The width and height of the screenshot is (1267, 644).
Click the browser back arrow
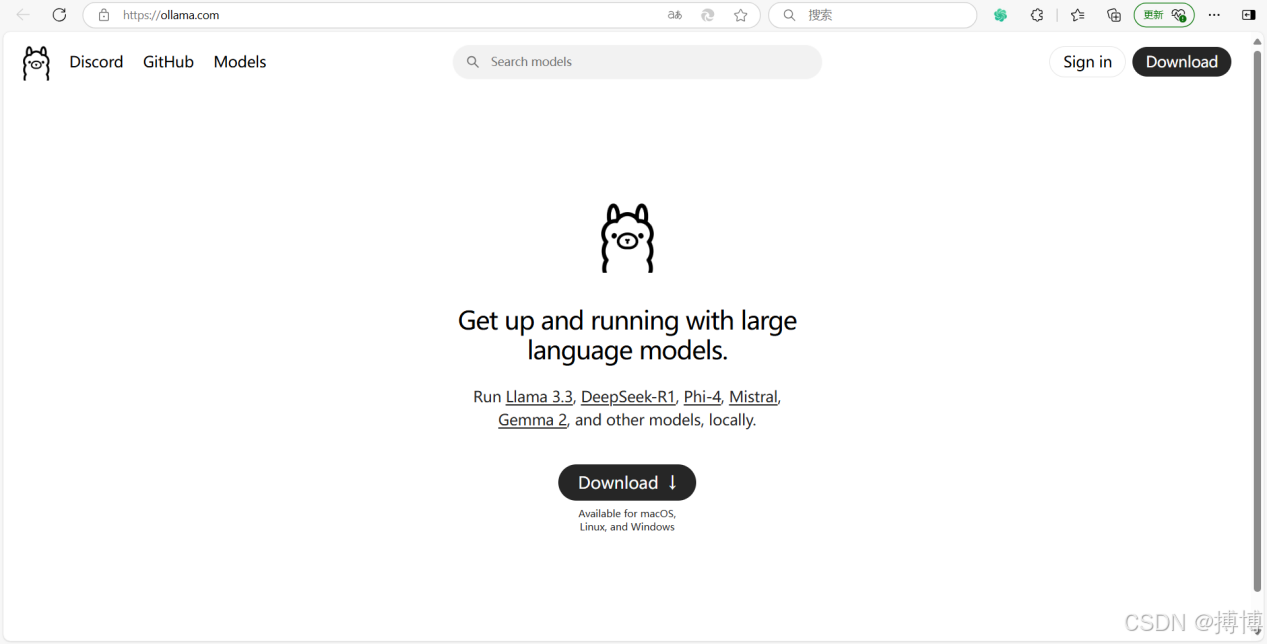pos(23,15)
